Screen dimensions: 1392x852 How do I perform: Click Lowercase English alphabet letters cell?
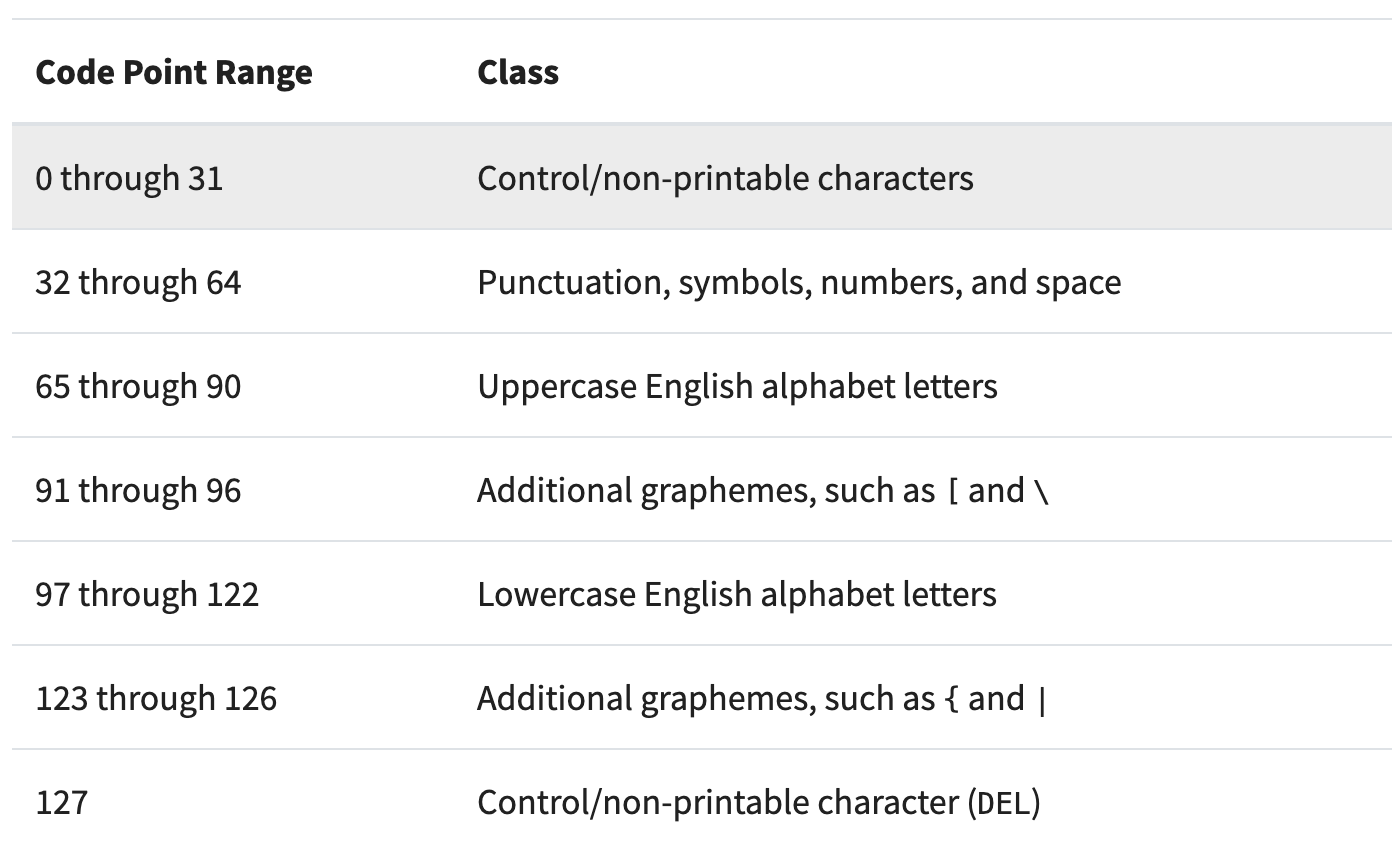(x=737, y=594)
